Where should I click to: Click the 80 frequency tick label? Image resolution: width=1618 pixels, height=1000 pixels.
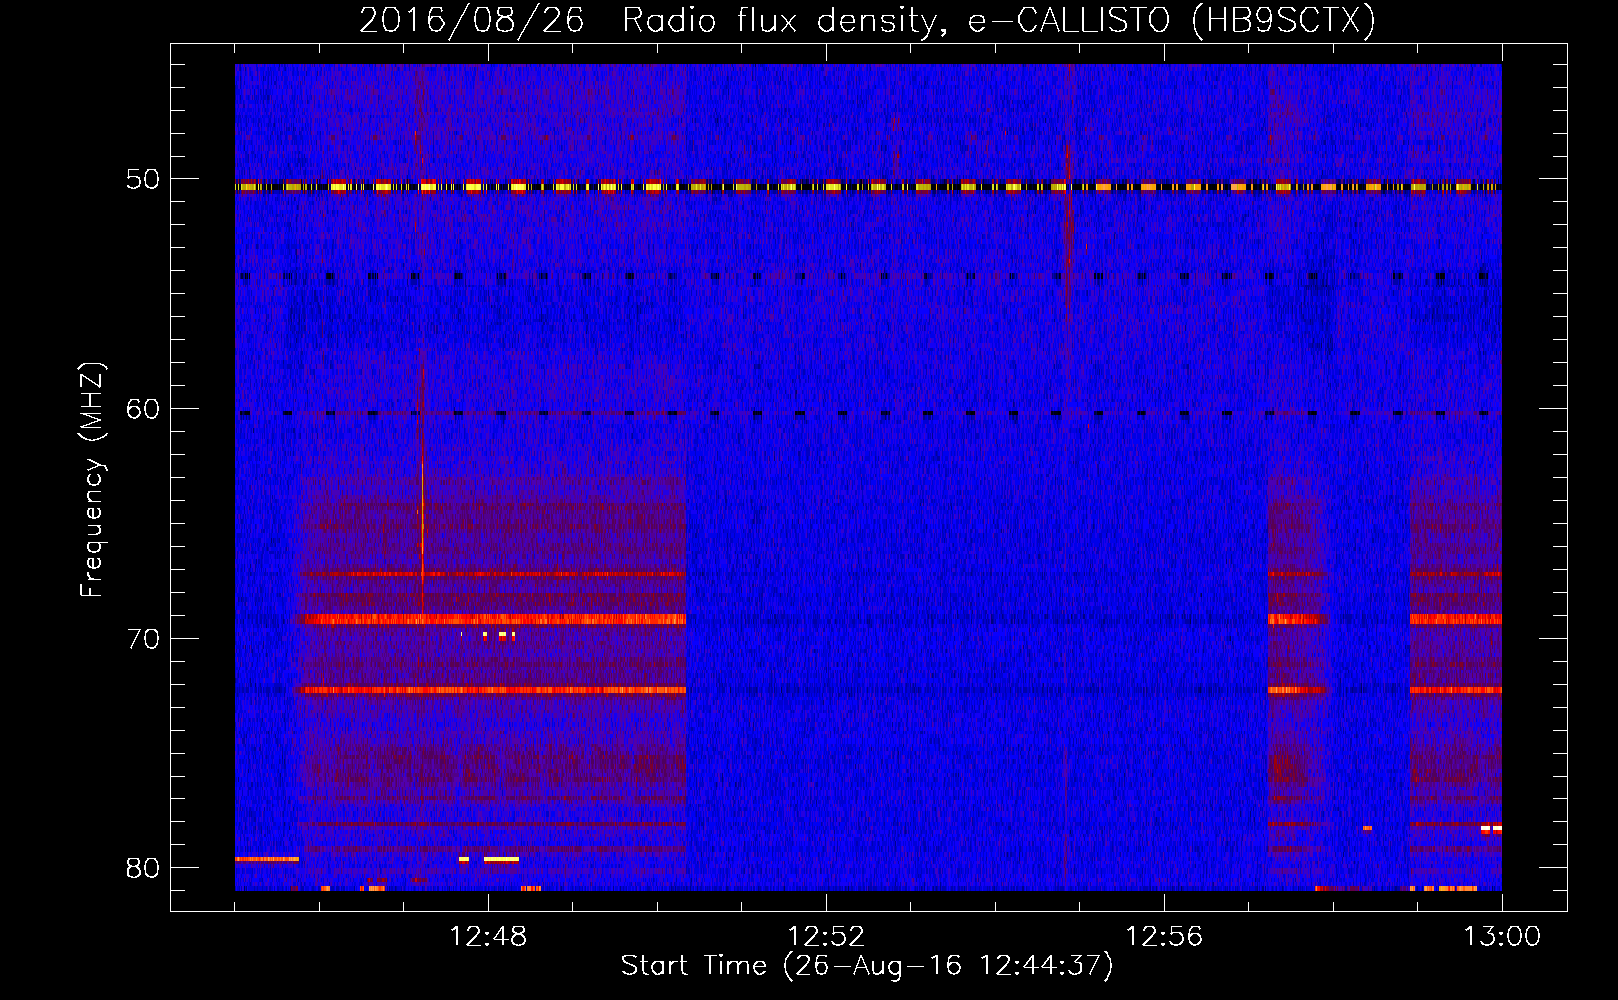click(x=143, y=868)
